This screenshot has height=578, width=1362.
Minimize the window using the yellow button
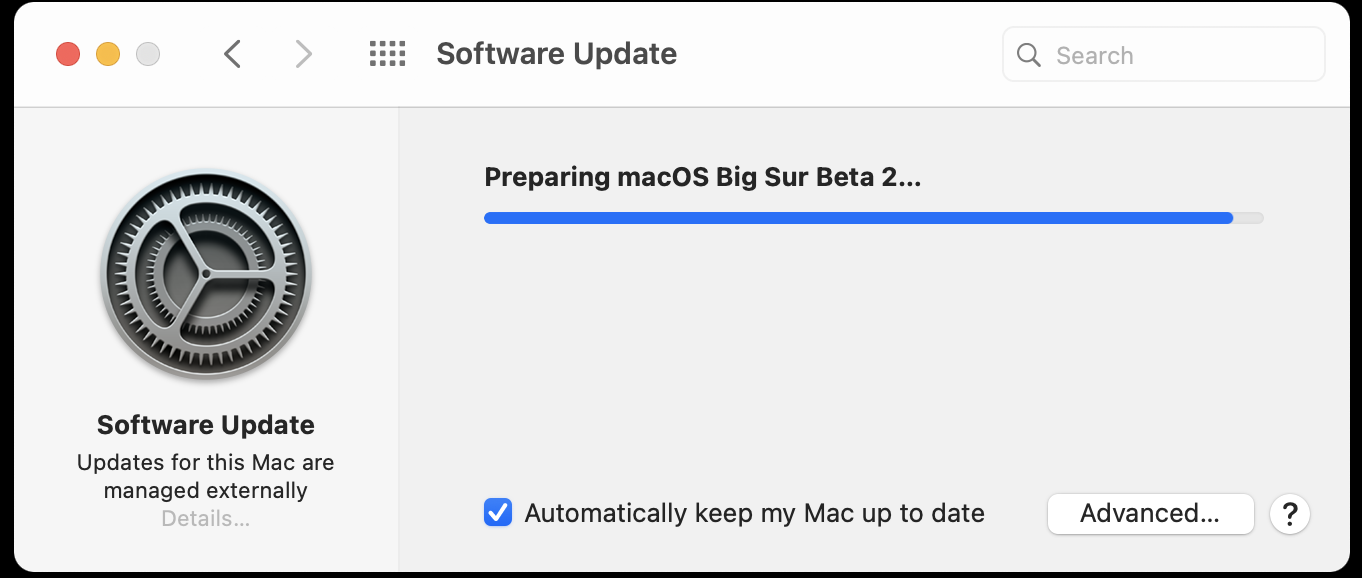point(108,54)
